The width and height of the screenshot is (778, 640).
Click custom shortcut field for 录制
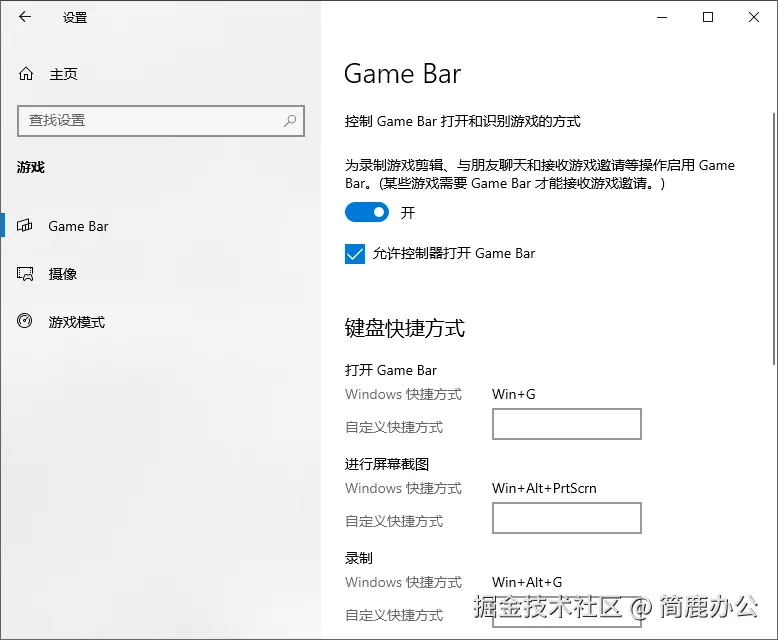[x=567, y=612]
